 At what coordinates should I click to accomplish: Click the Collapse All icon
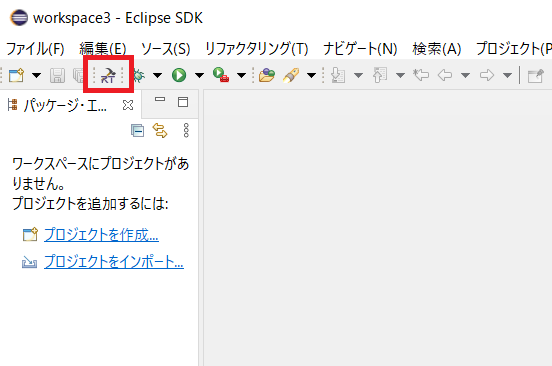(x=137, y=131)
